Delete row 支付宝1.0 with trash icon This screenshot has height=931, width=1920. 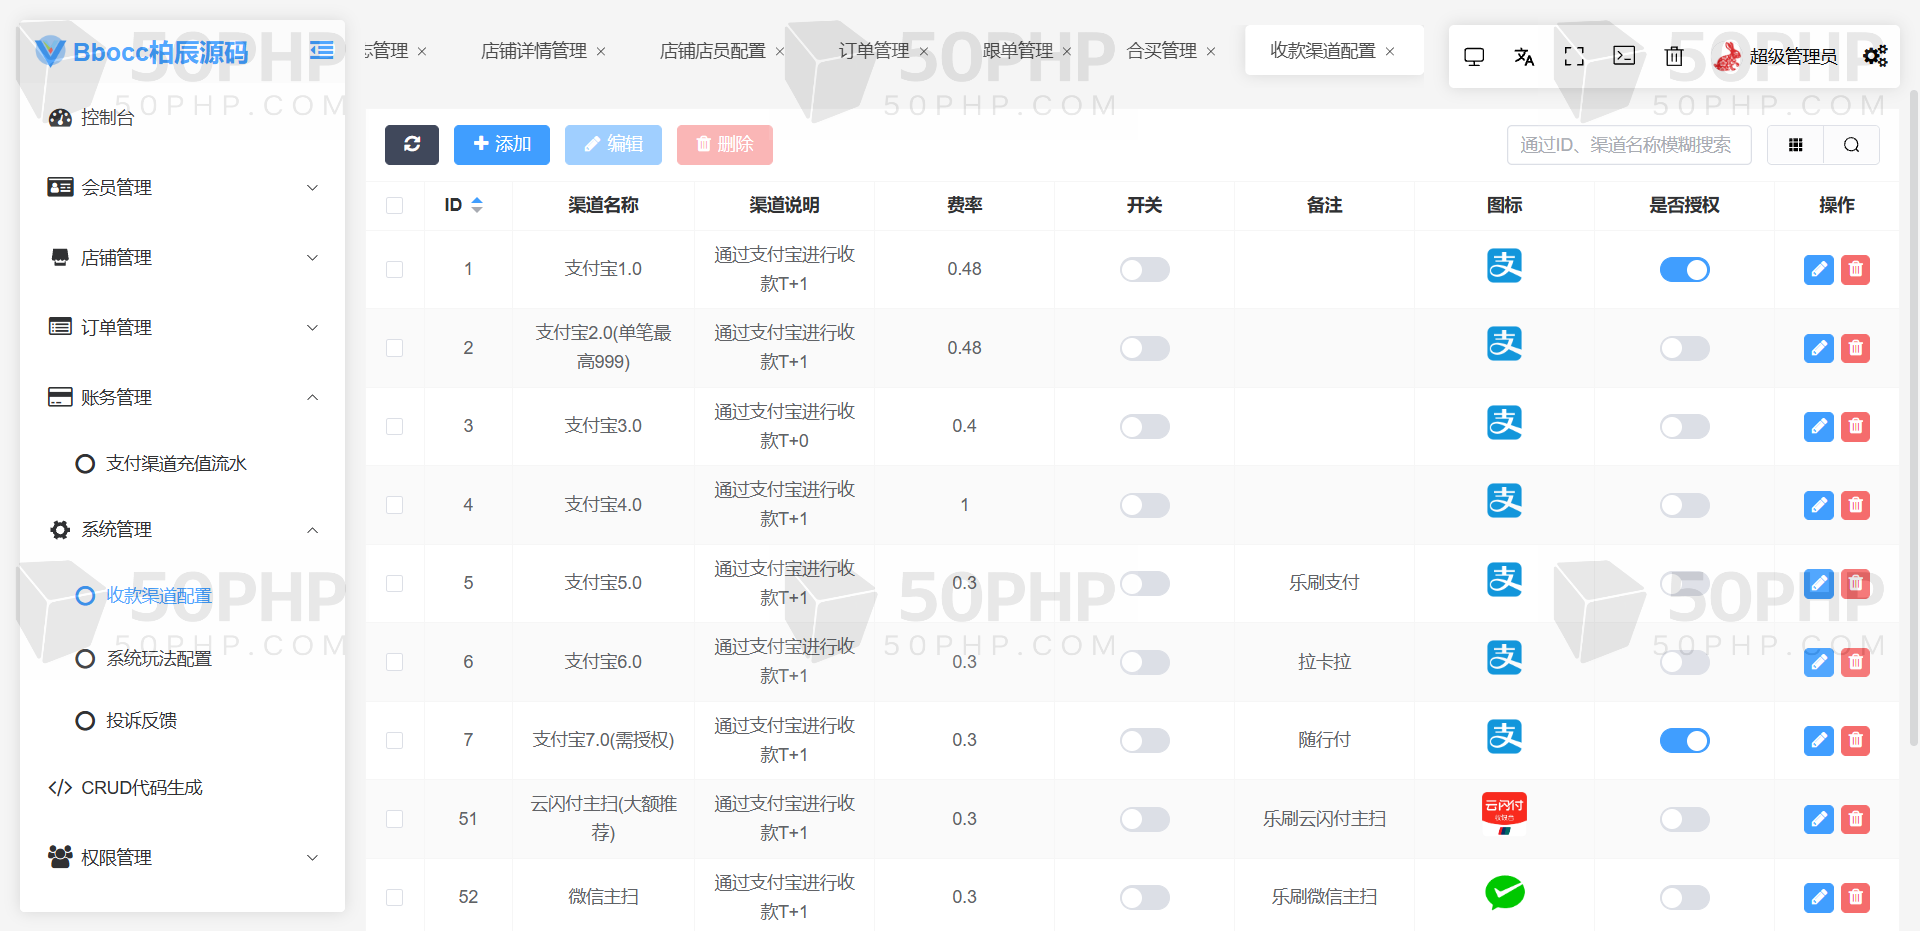(x=1855, y=270)
